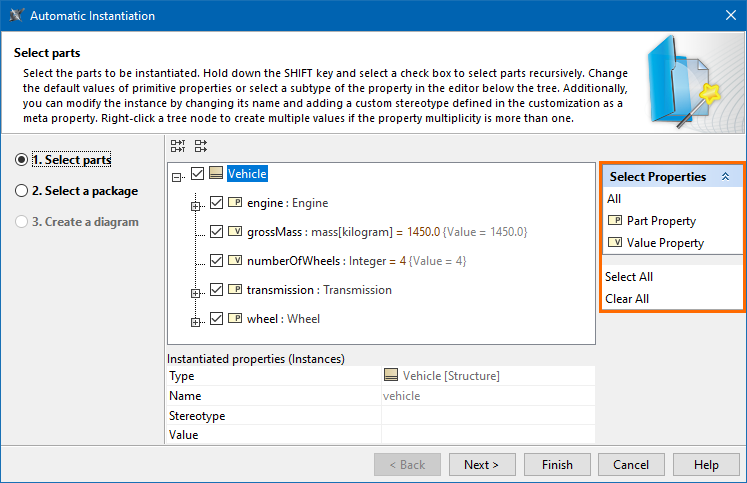Uncheck the engine : Engine checkbox
747x483 pixels.
[216, 202]
